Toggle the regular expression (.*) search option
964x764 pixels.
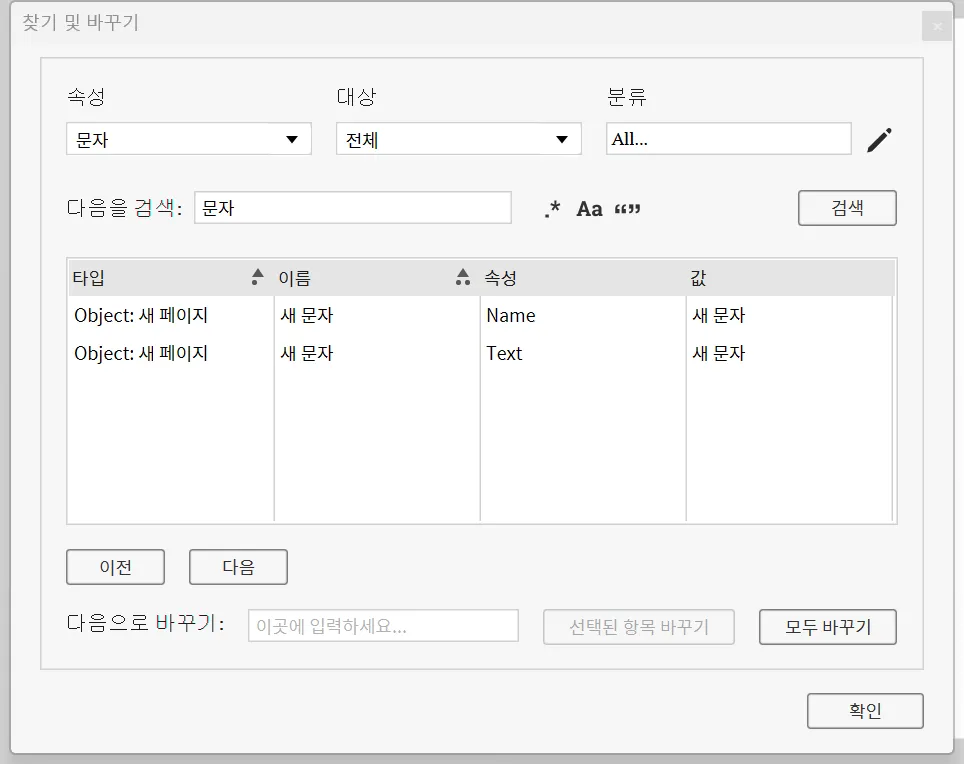[552, 209]
